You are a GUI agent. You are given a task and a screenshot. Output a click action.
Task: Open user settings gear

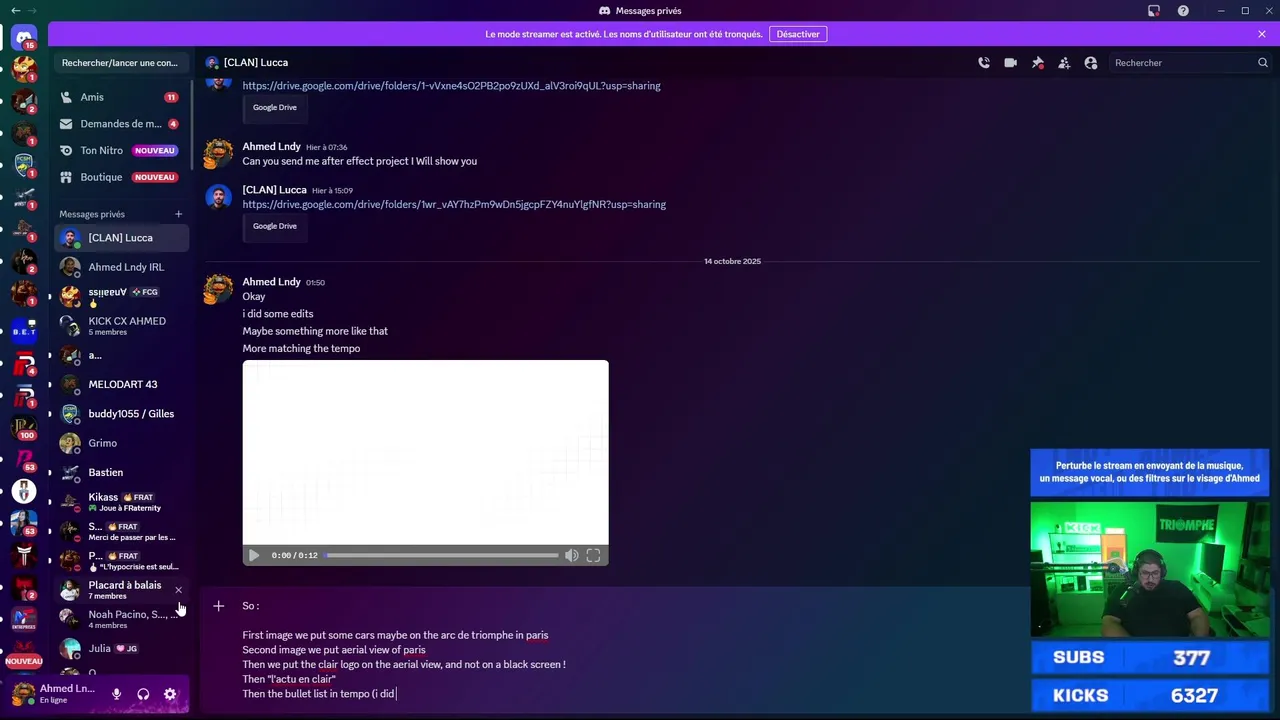pos(170,694)
